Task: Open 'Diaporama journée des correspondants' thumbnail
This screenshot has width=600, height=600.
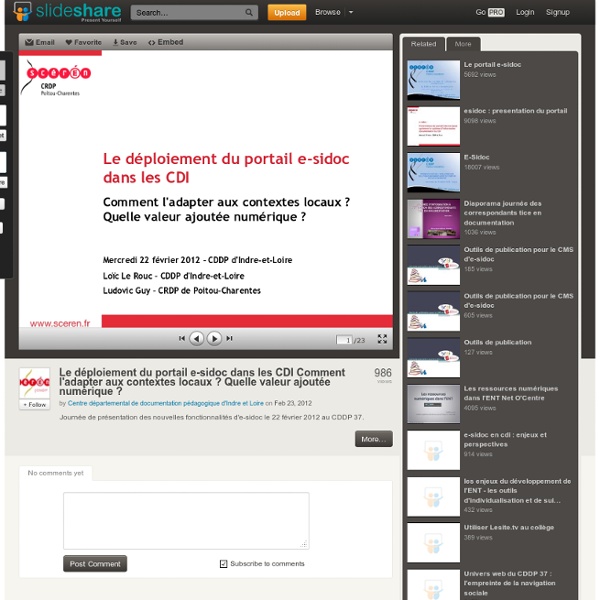Action: click(434, 219)
